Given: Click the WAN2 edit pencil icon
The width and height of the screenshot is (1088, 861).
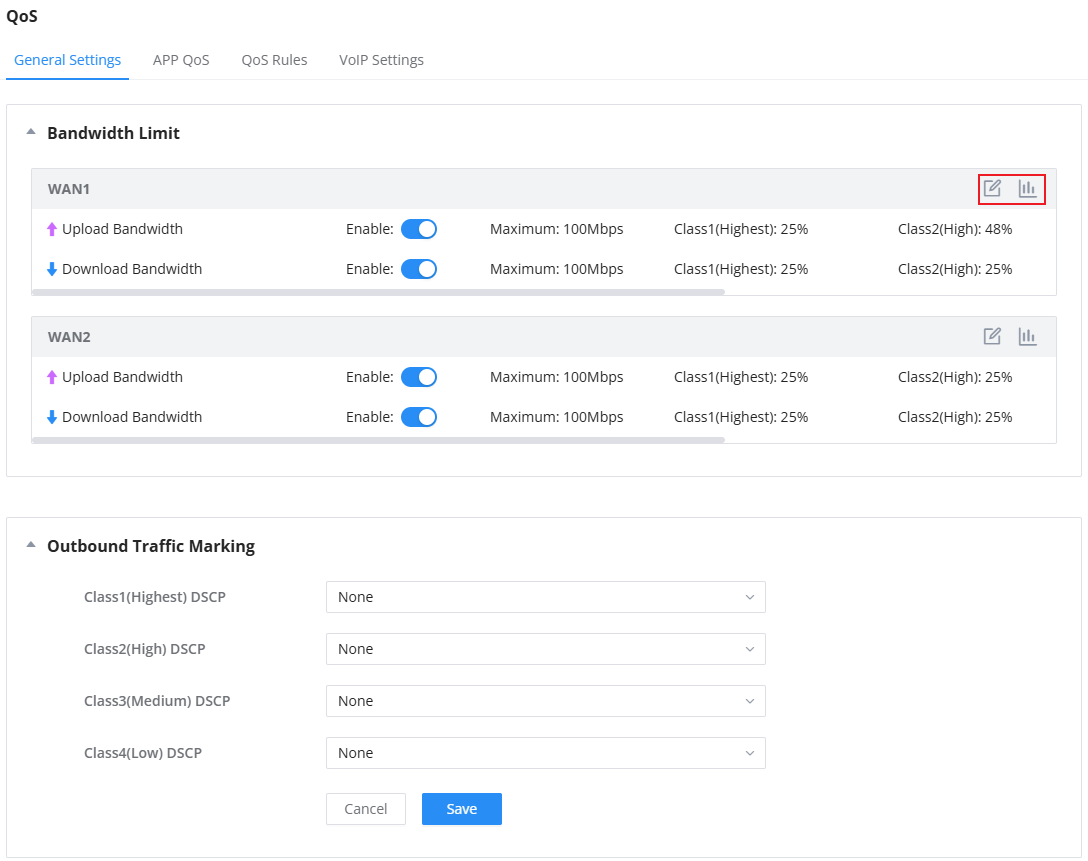Looking at the screenshot, I should (x=992, y=336).
